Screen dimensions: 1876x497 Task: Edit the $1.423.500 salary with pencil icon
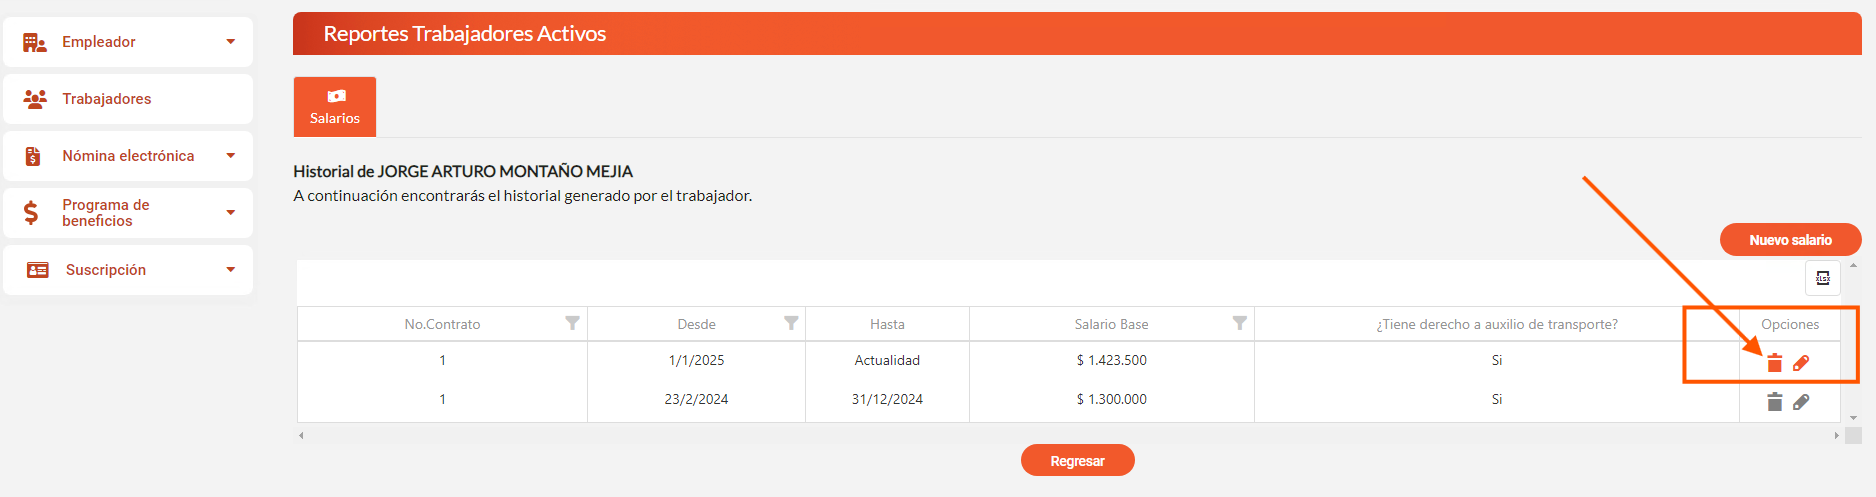point(1801,363)
